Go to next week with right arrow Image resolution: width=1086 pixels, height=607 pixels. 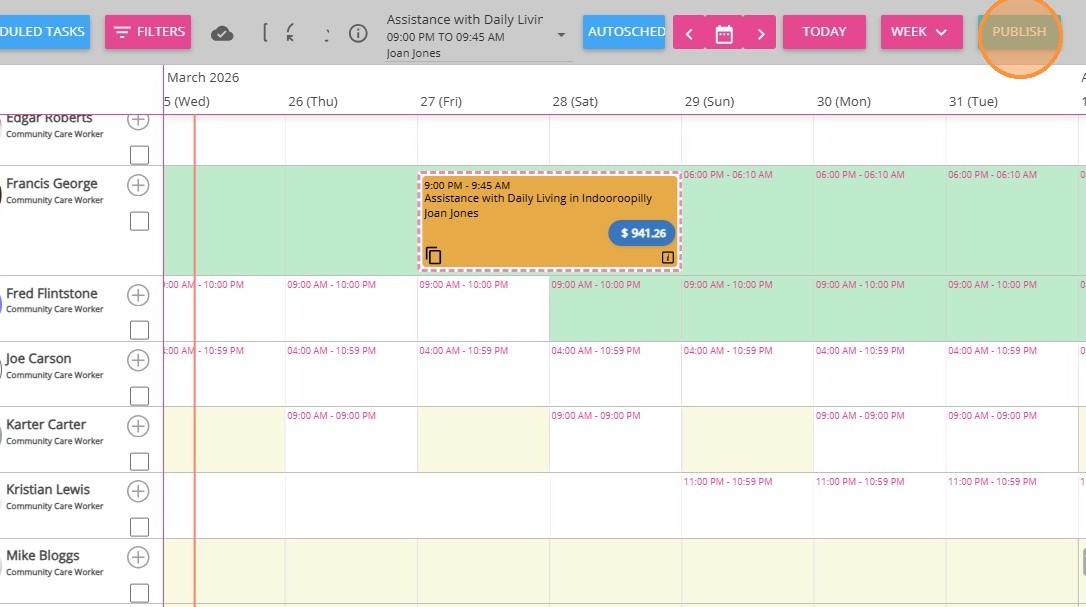click(x=760, y=34)
